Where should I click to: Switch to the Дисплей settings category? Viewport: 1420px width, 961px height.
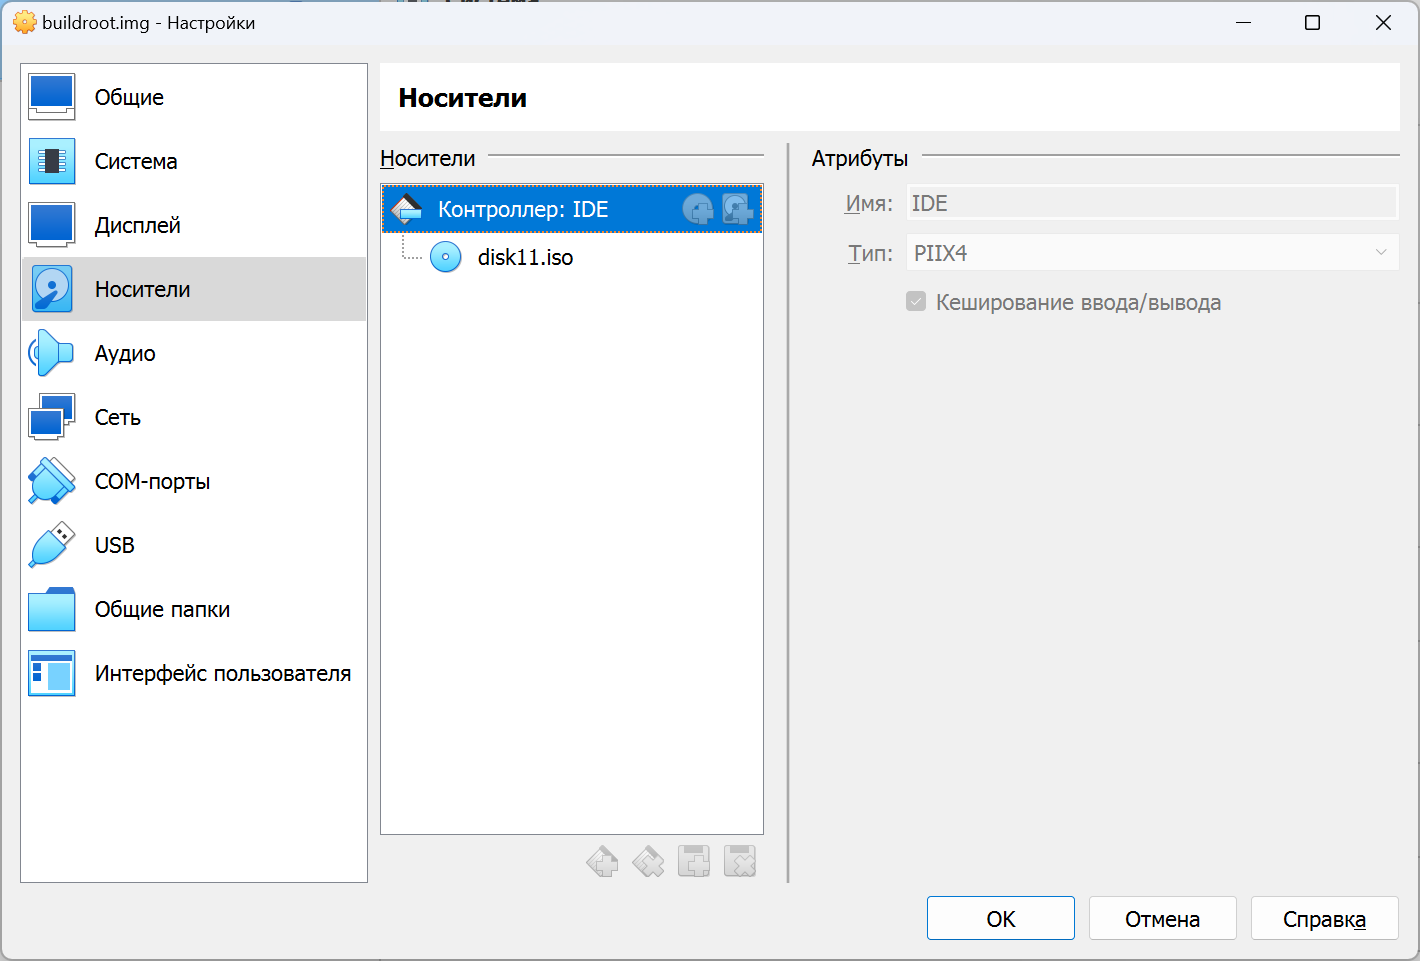point(194,225)
